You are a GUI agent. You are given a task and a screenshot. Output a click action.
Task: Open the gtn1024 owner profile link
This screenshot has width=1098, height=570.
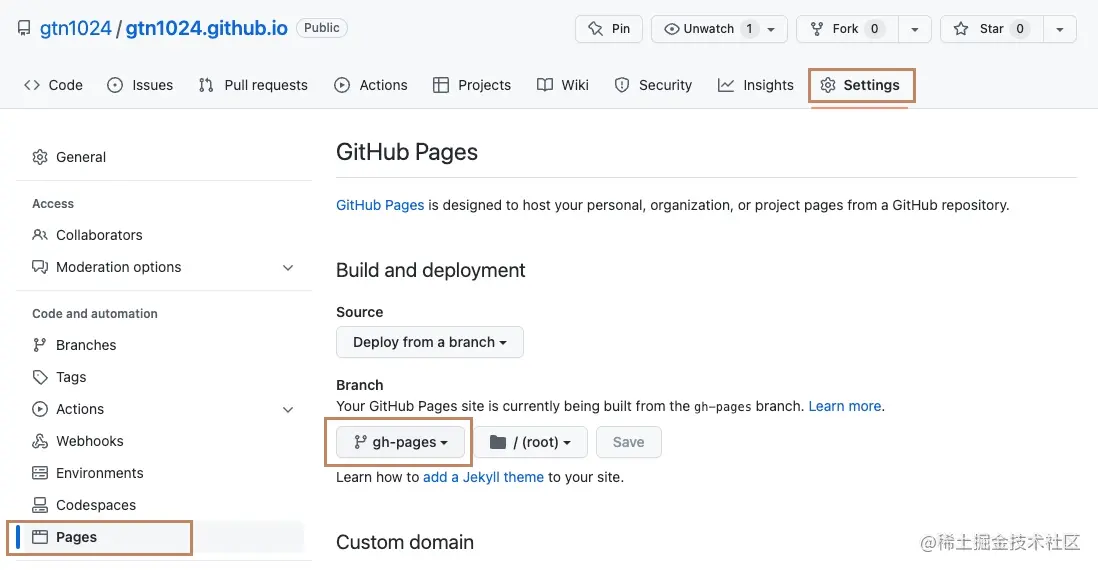click(x=76, y=28)
